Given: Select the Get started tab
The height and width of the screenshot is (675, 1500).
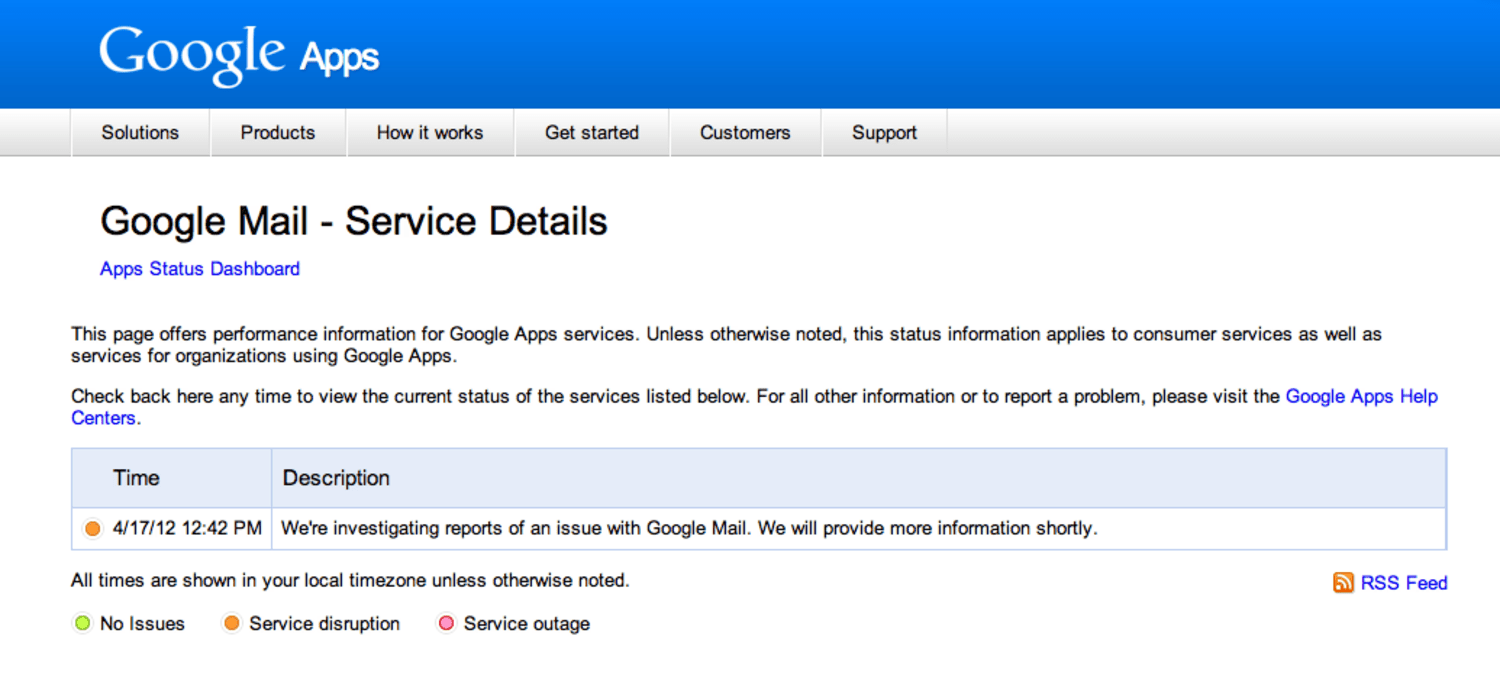Looking at the screenshot, I should click(592, 133).
